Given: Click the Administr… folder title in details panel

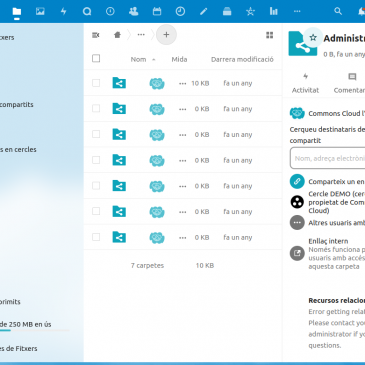Looking at the screenshot, I should [x=344, y=38].
